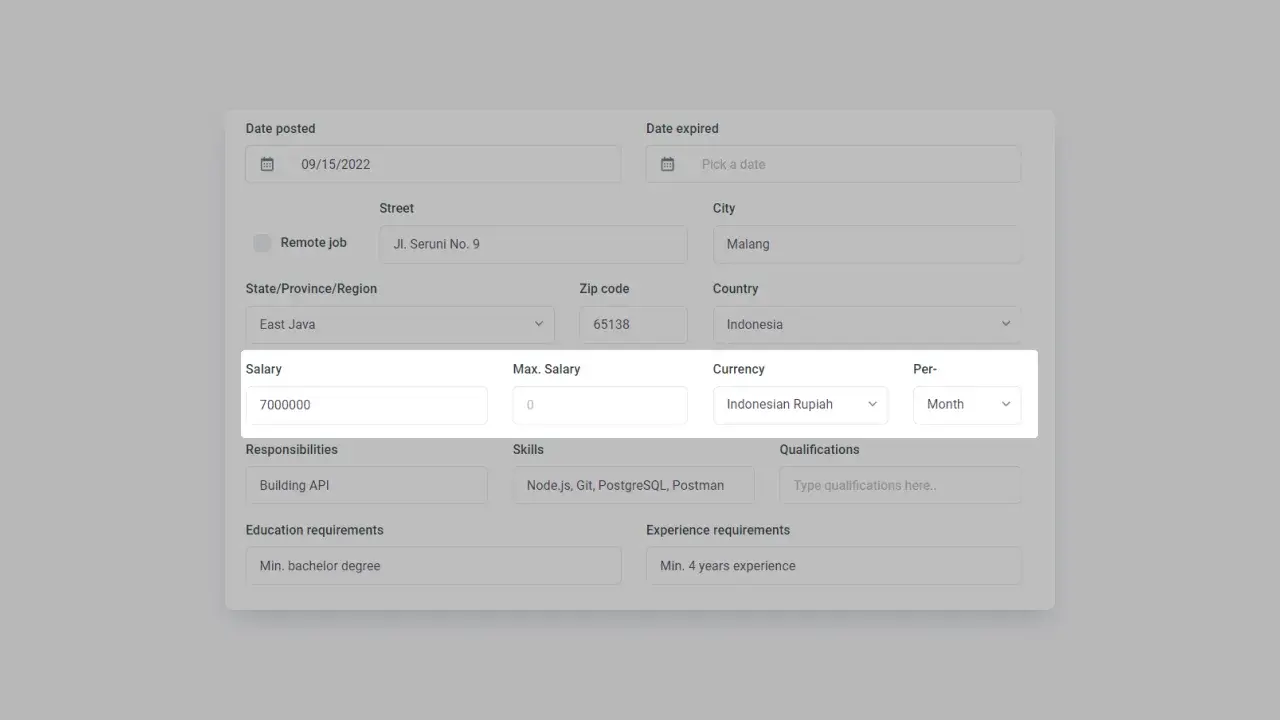Click the Date posted value 09/15/2022

click(336, 164)
